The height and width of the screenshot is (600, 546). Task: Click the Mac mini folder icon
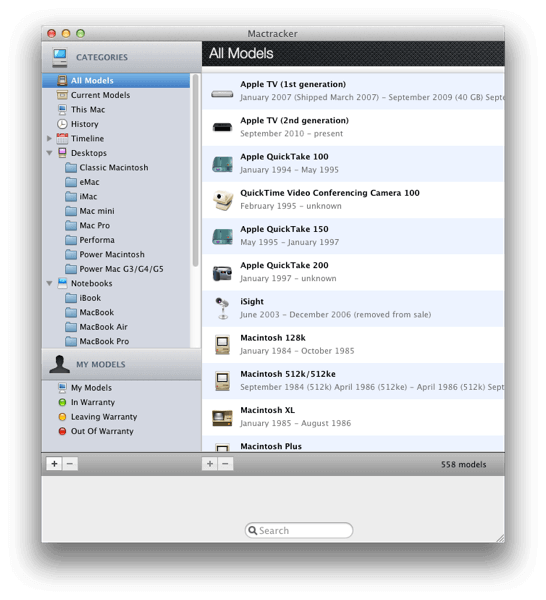(71, 211)
